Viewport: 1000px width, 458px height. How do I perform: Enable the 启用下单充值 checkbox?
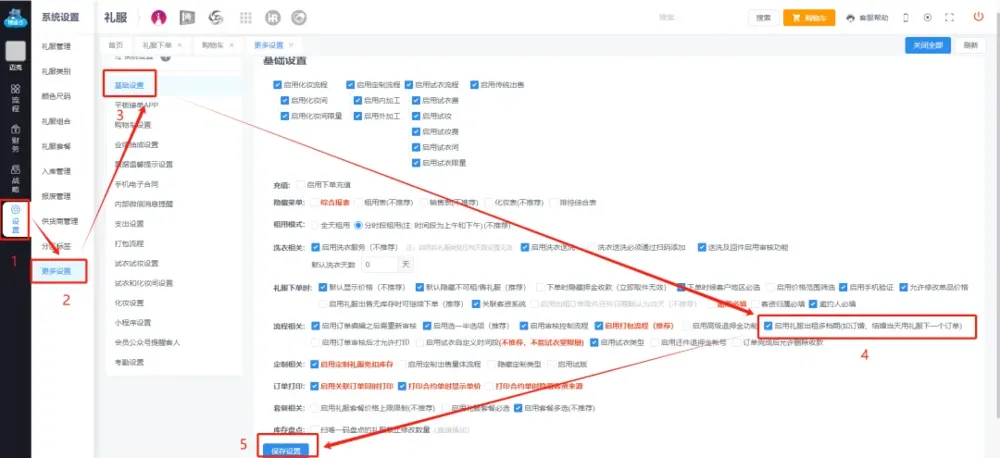coord(300,185)
